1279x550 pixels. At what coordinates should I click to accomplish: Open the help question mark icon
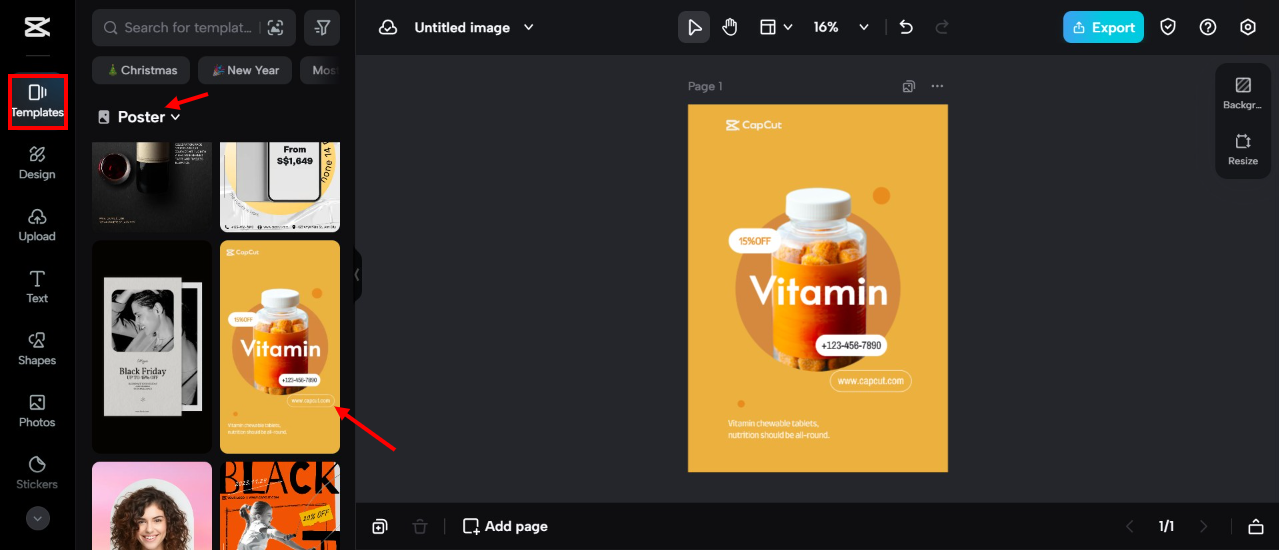coord(1208,27)
